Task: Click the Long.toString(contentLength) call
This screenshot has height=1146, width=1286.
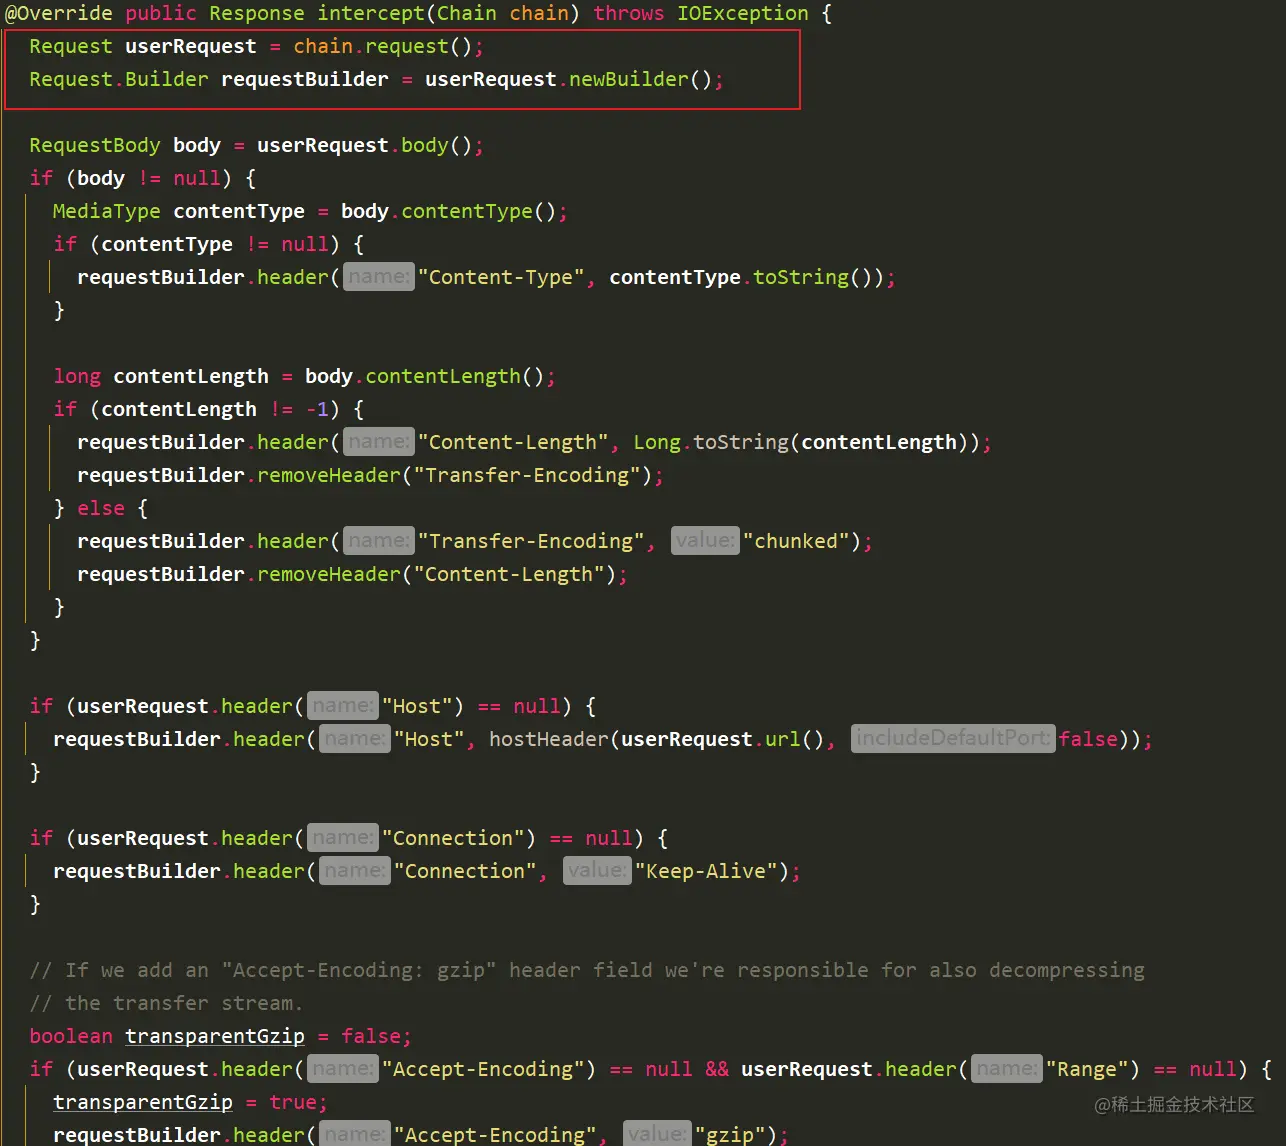Action: point(806,442)
